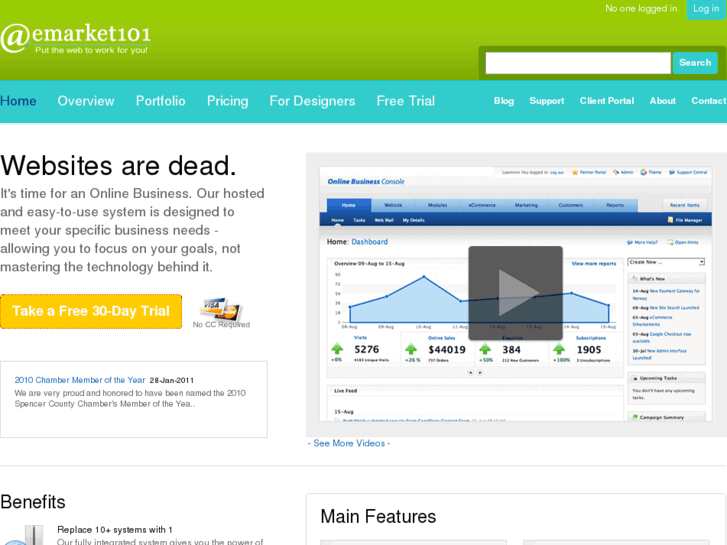Open the Contact link
The height and width of the screenshot is (545, 727).
pyautogui.click(x=708, y=101)
